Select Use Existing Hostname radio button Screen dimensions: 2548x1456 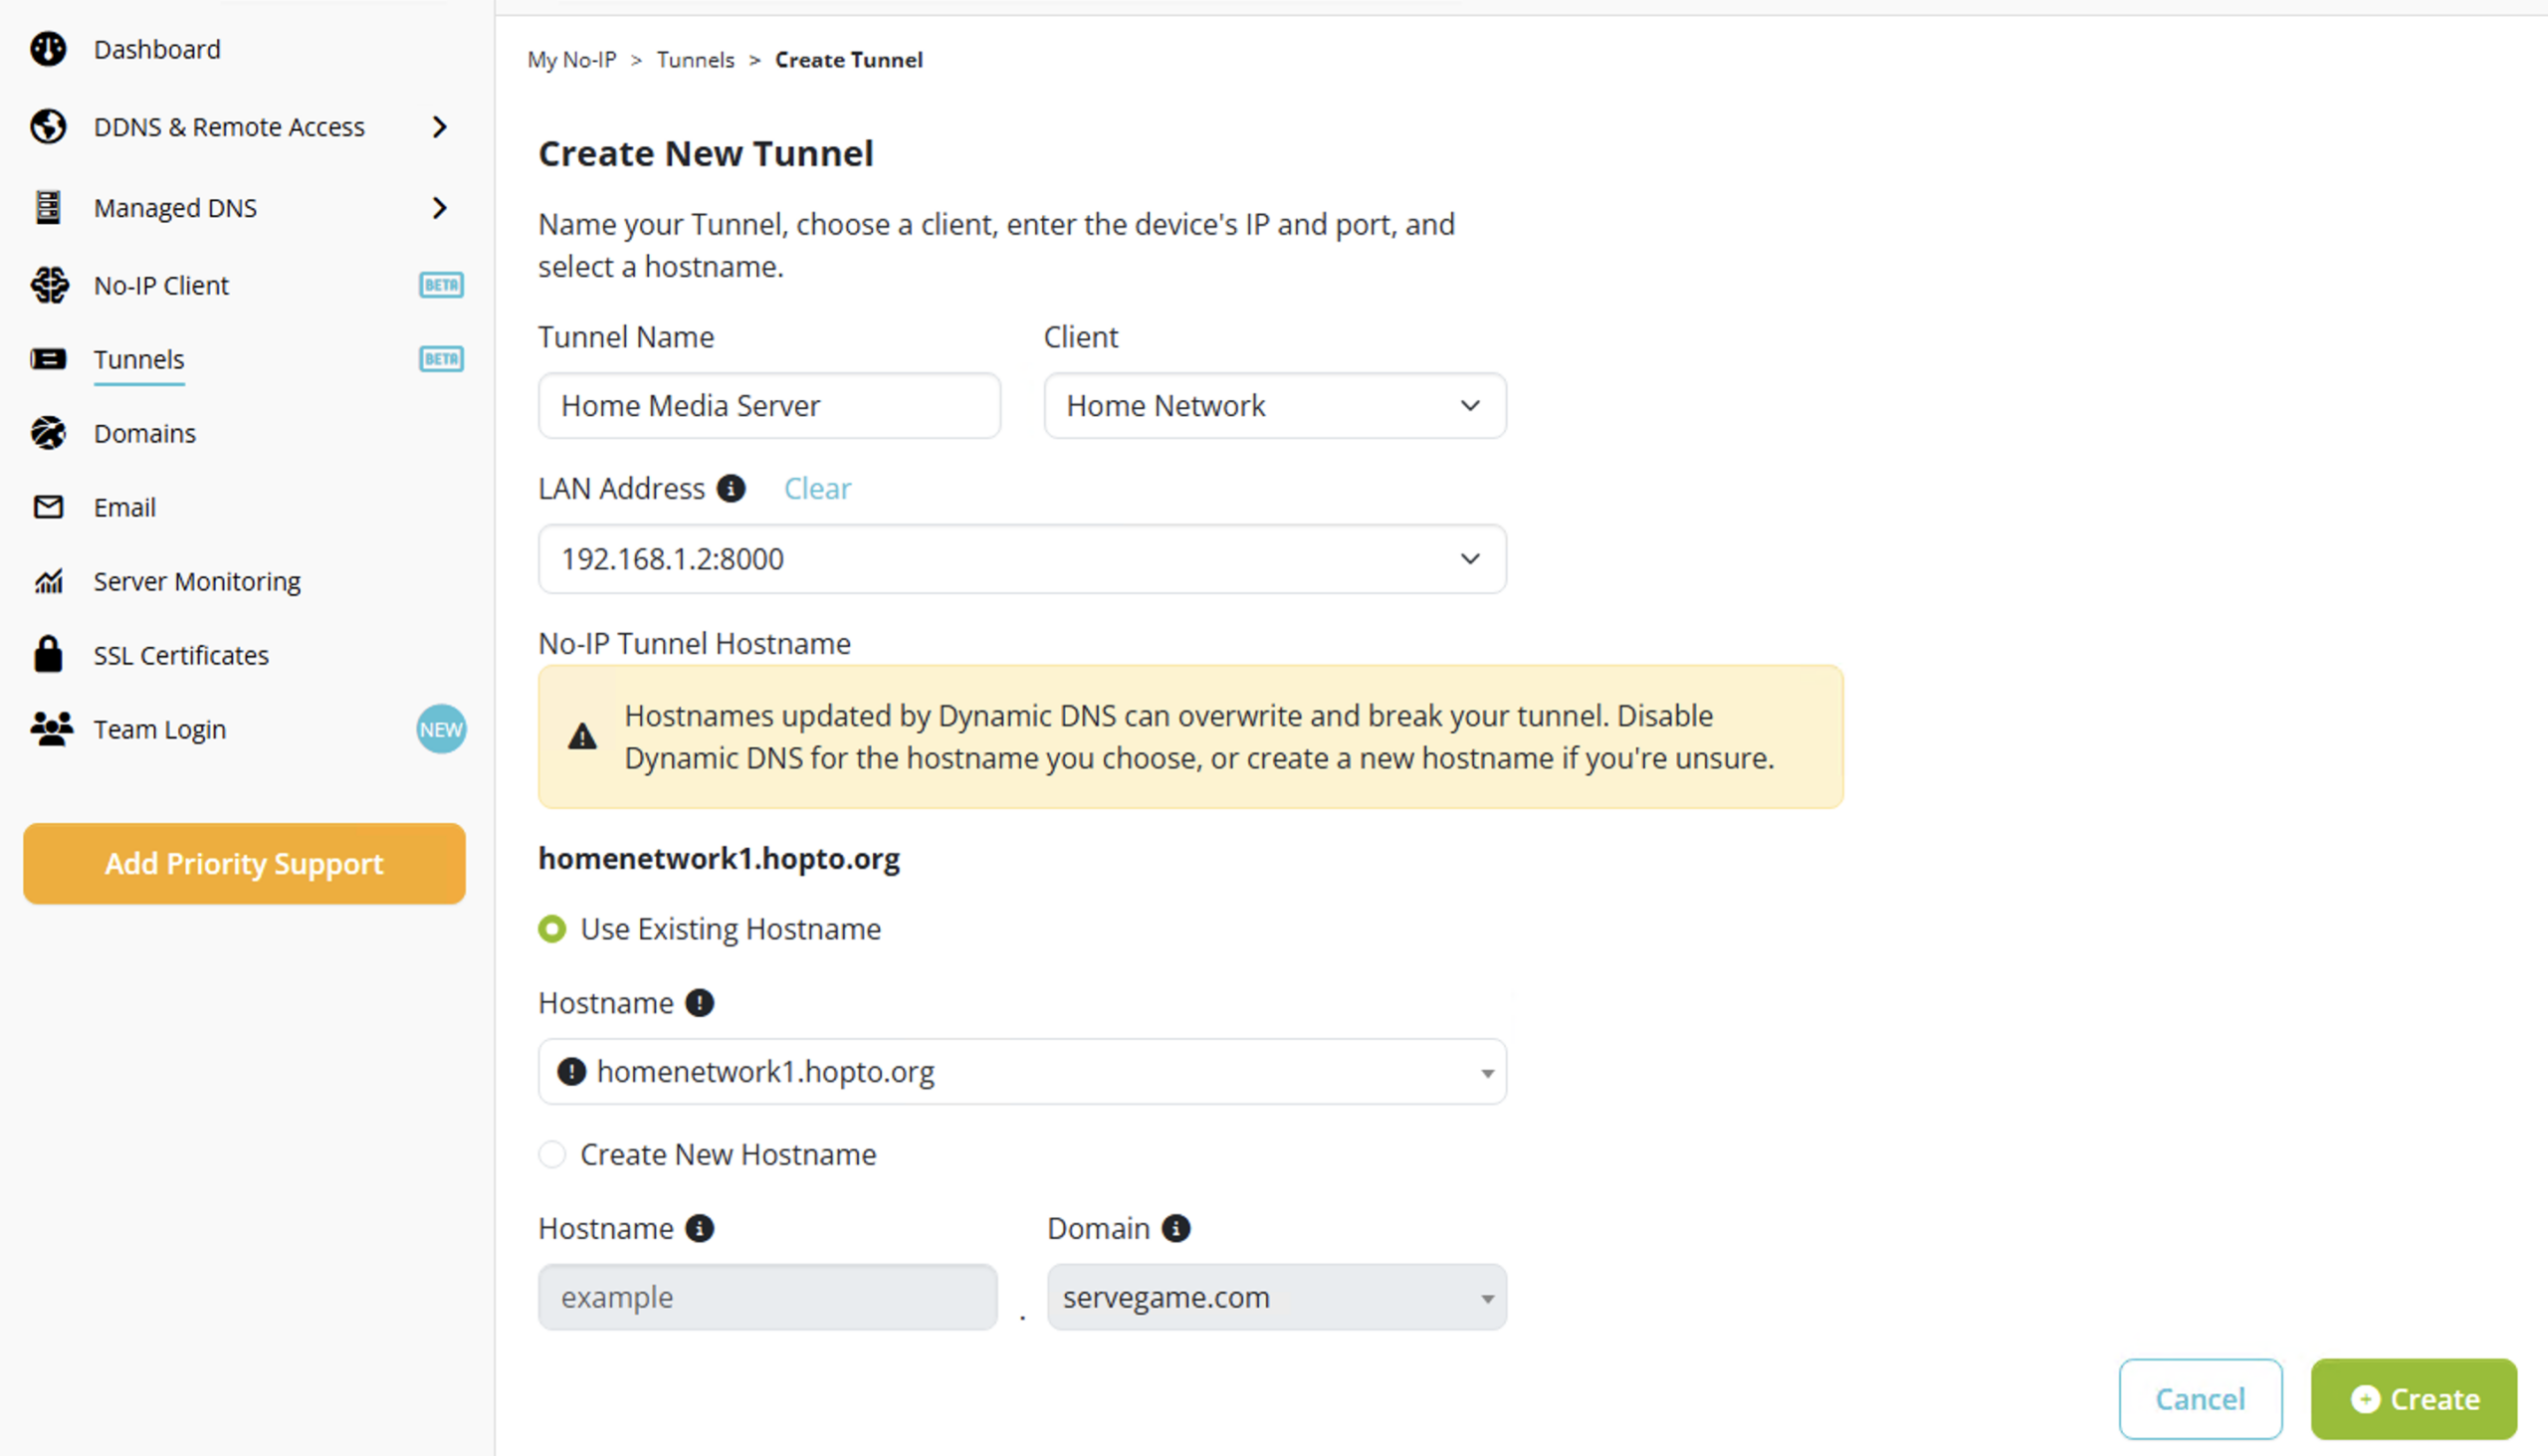tap(552, 929)
